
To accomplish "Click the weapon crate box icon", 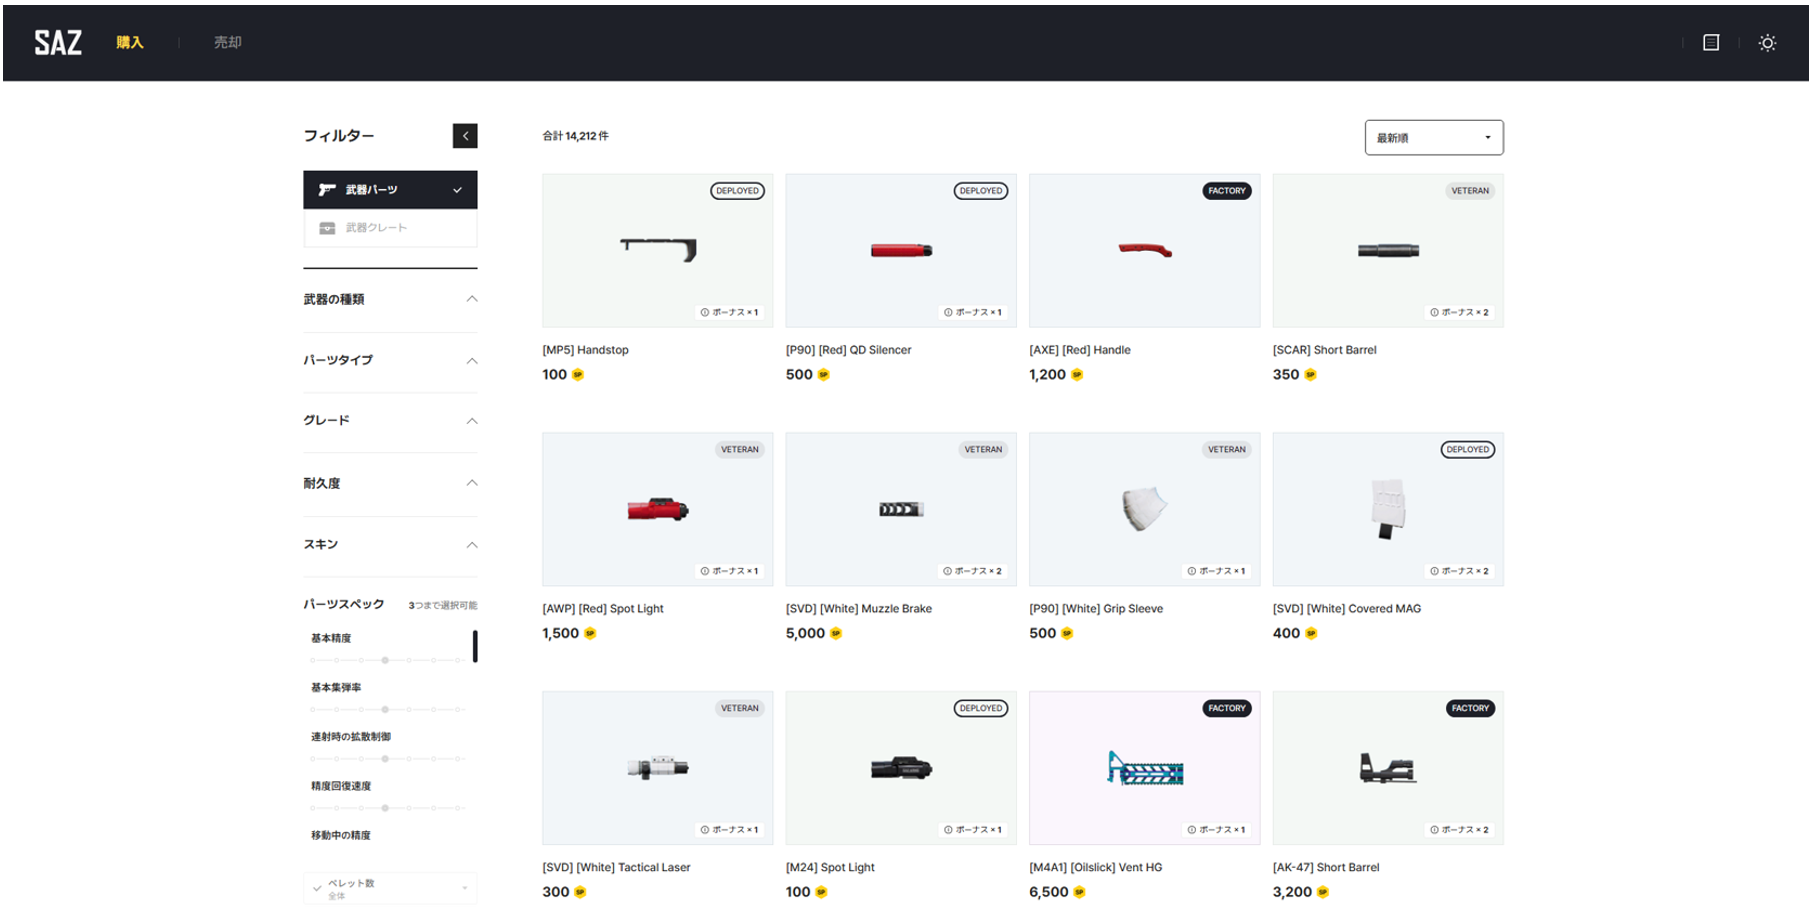I will coord(327,228).
